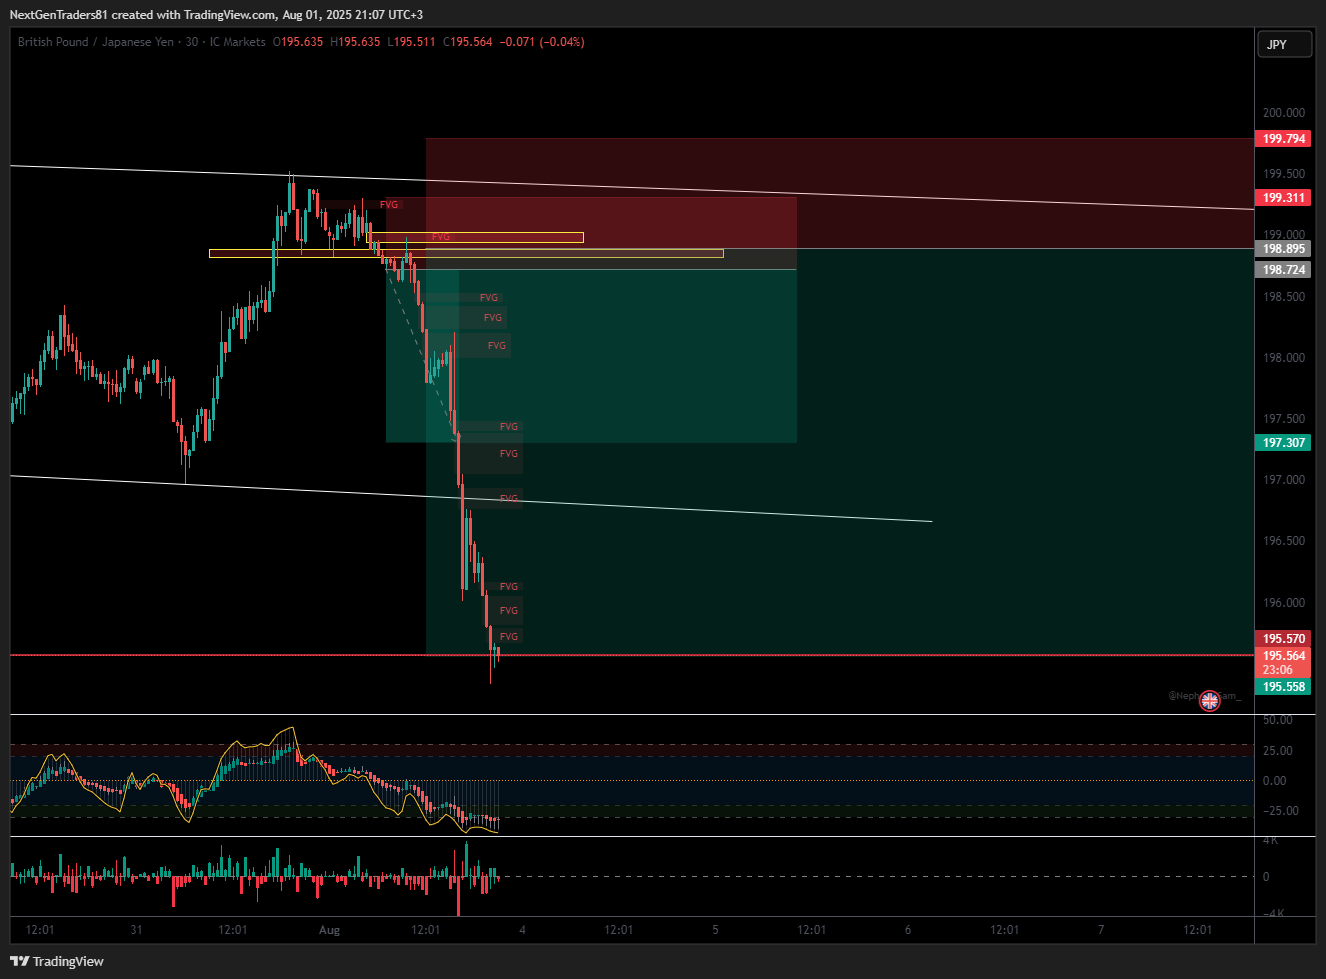Click the 4 date label on time axis
The width and height of the screenshot is (1326, 979).
coord(523,930)
